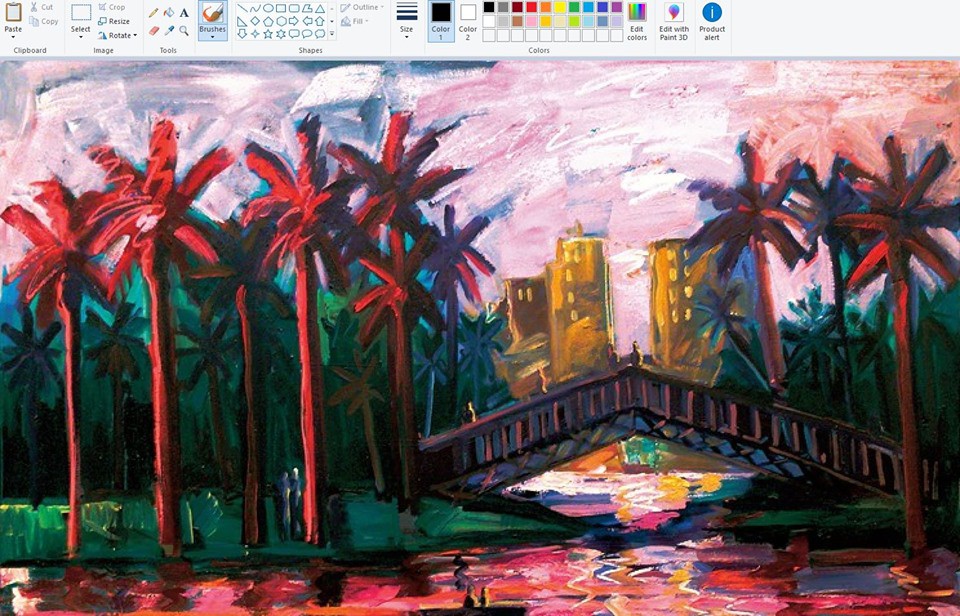This screenshot has width=960, height=616.
Task: Select the Magnifier tool
Action: [x=183, y=28]
